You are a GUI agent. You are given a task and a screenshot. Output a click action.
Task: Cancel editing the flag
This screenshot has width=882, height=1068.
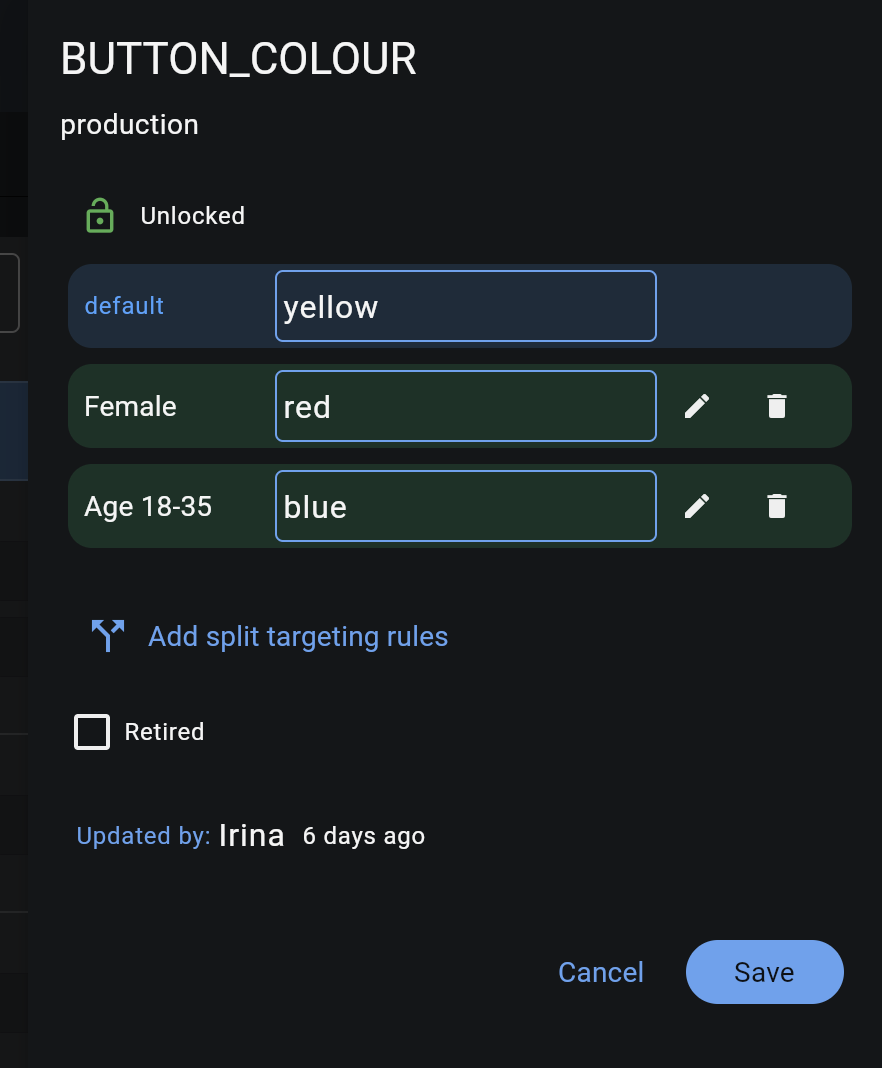[x=600, y=971]
